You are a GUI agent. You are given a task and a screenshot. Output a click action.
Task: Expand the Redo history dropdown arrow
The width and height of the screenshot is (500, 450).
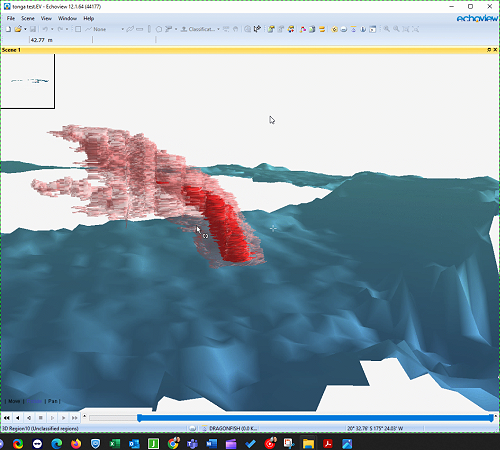click(x=67, y=29)
